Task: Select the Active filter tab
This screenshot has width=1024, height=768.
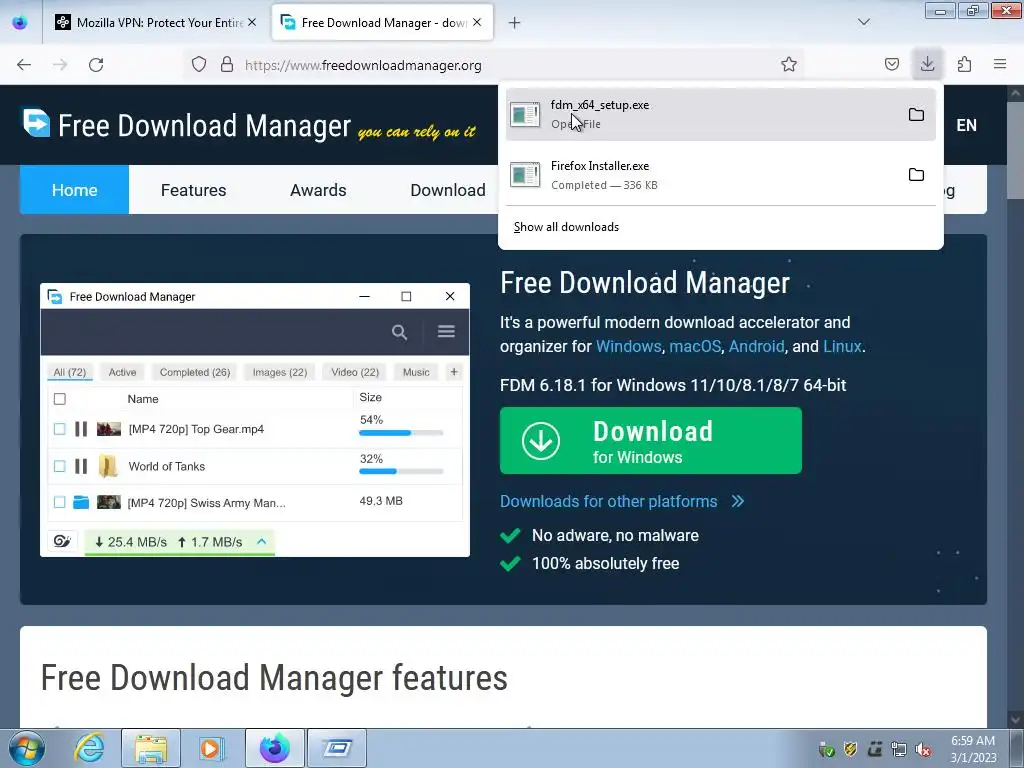Action: (x=122, y=372)
